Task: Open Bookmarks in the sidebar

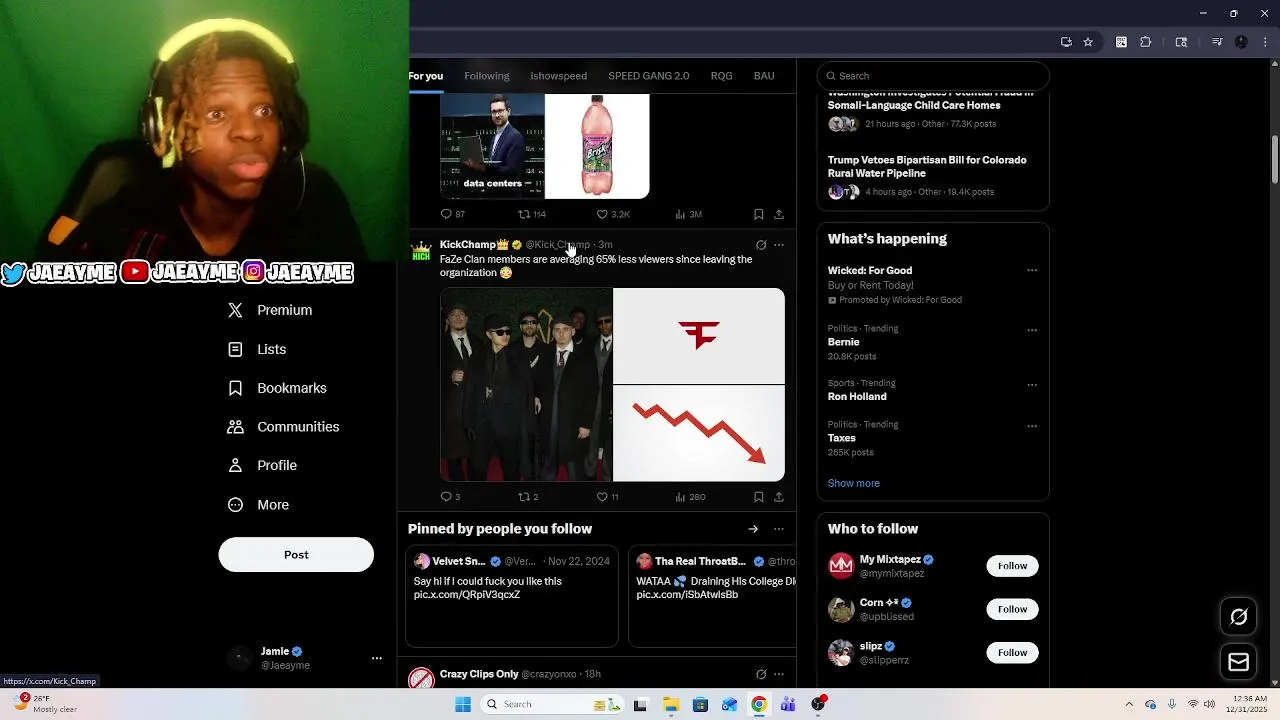Action: [x=277, y=388]
